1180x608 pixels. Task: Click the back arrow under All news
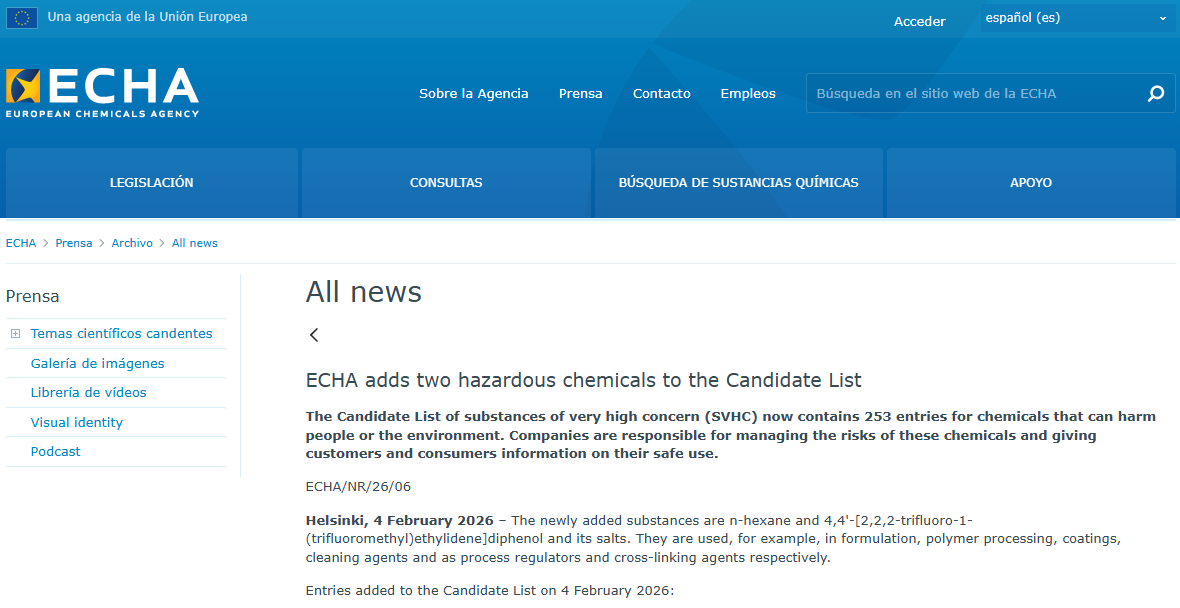(x=314, y=335)
